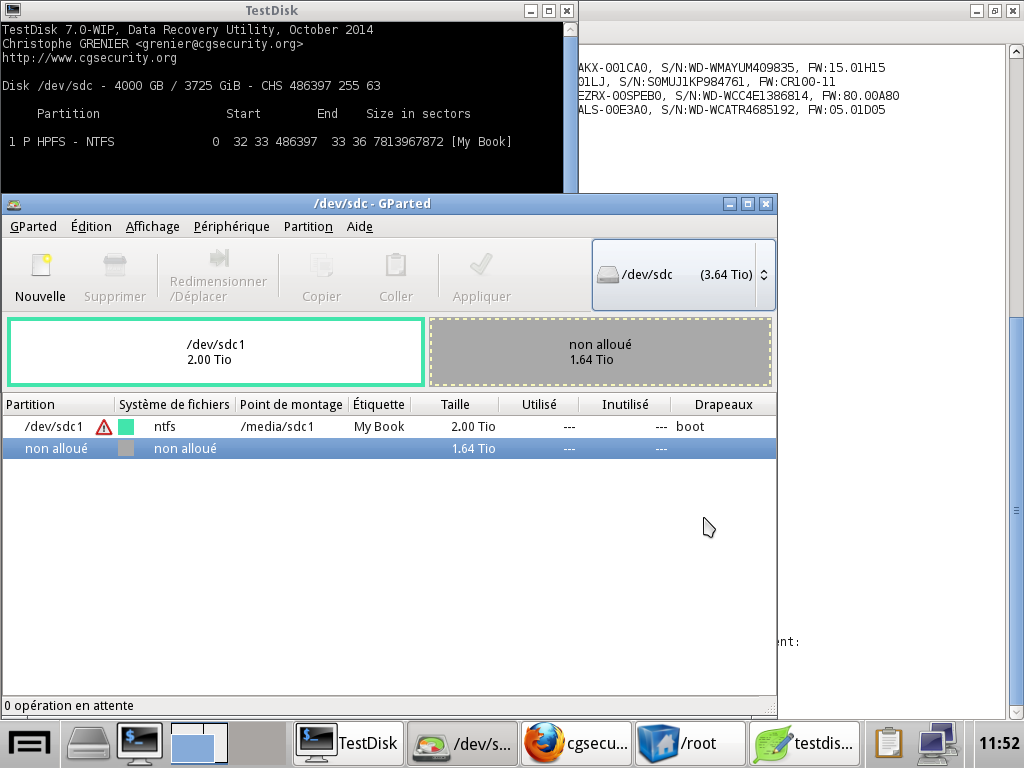1024x768 pixels.
Task: Click the NTFS partition line in TestDisk
Action: tap(260, 142)
